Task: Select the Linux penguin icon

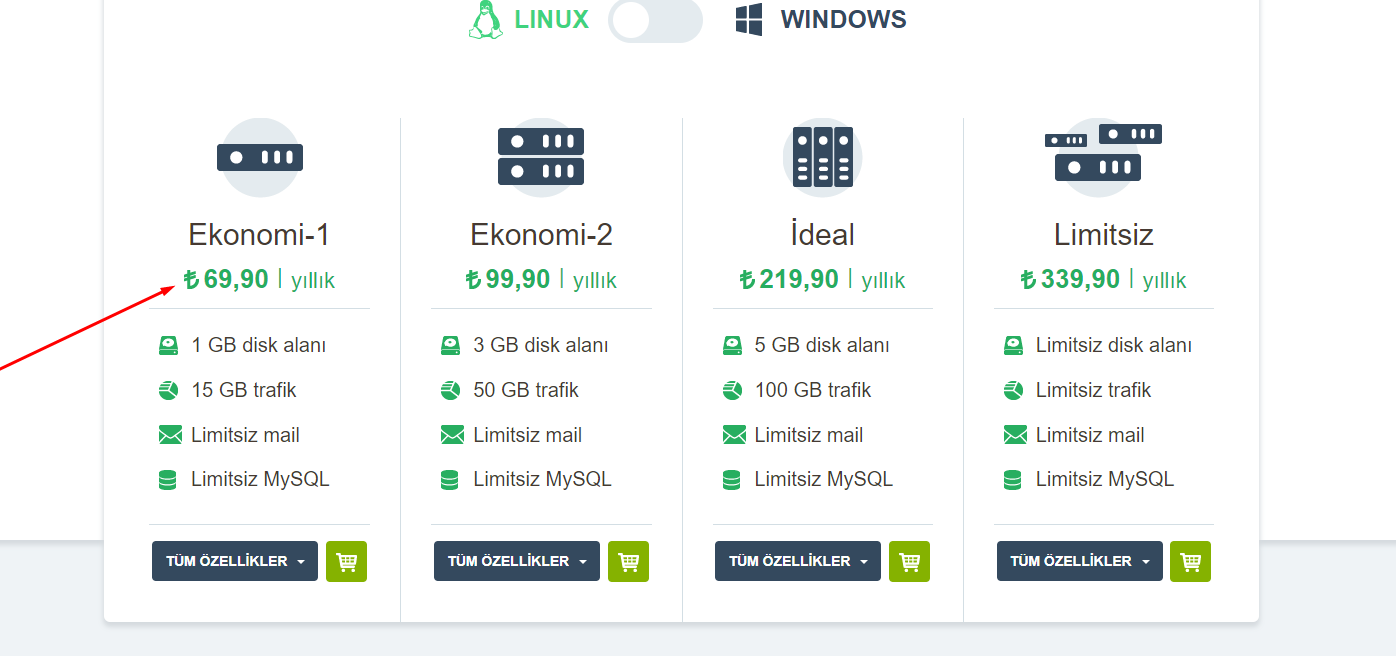Action: point(486,20)
